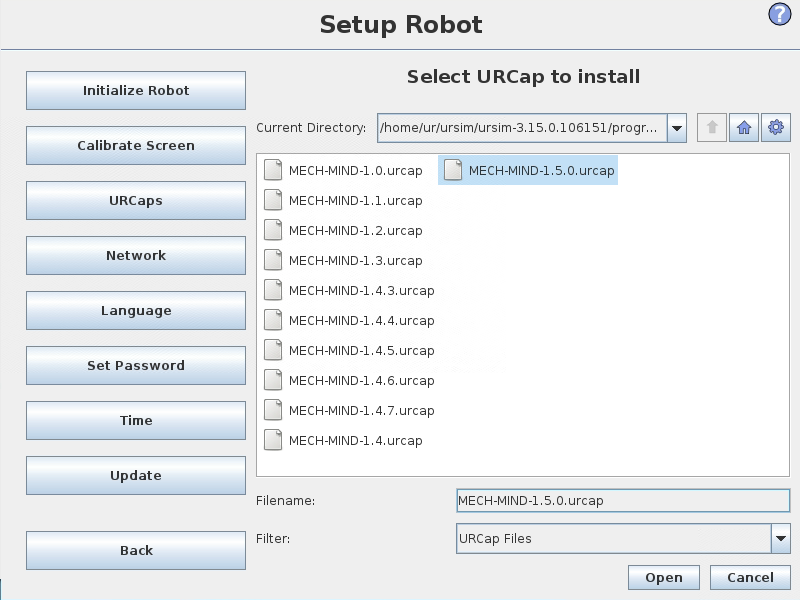Go up one directory level
800x600 pixels.
click(711, 128)
